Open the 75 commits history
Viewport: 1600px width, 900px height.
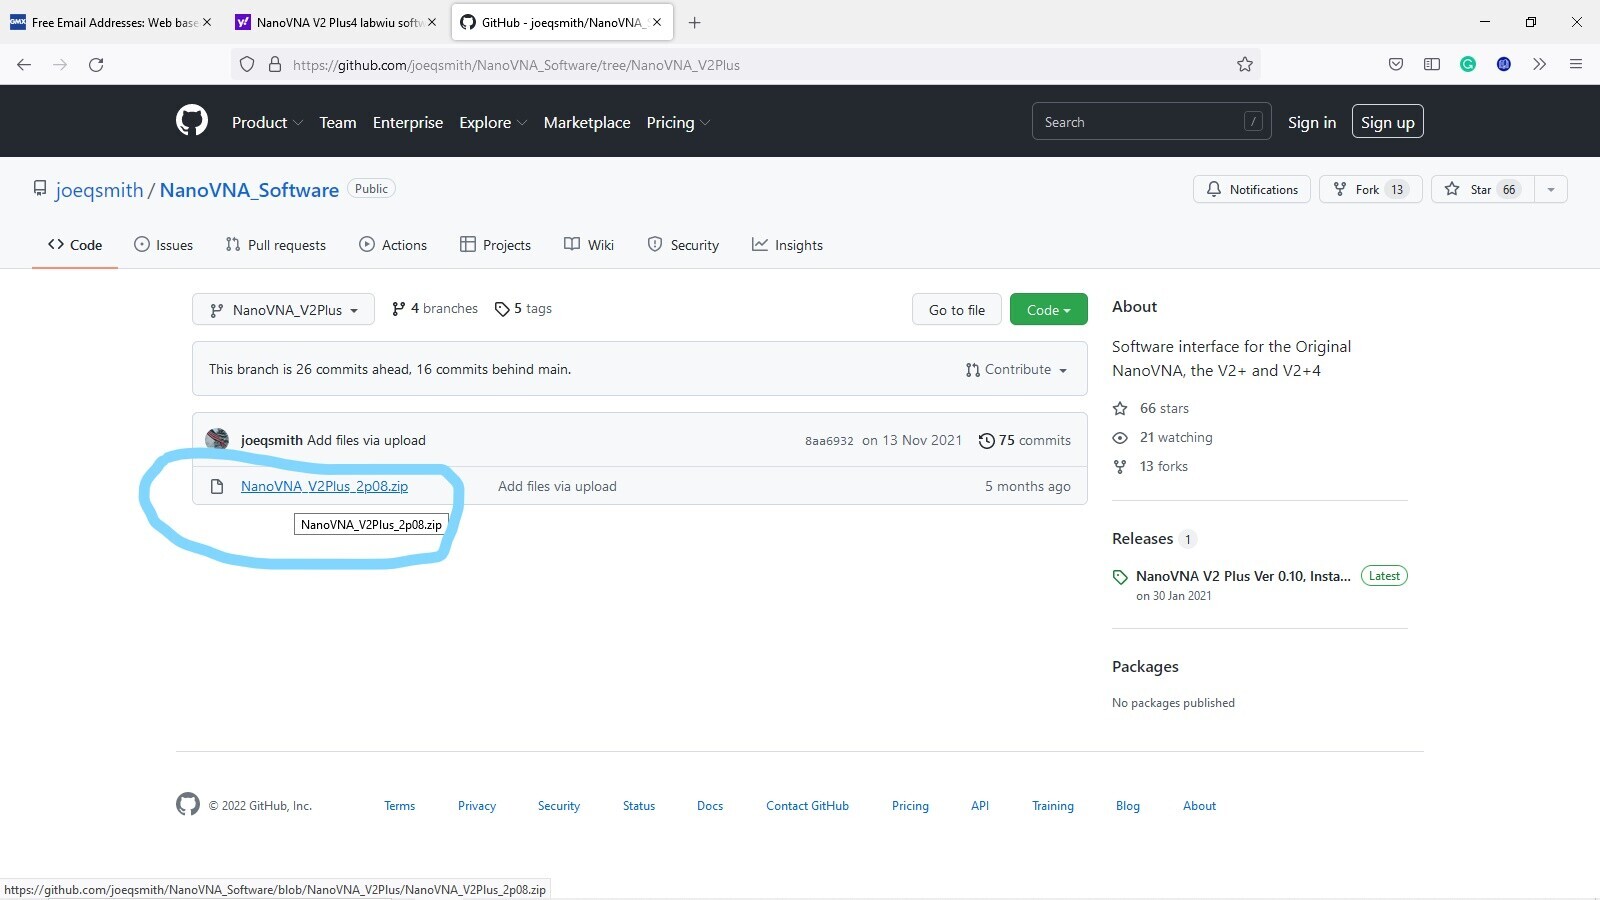tap(1025, 440)
